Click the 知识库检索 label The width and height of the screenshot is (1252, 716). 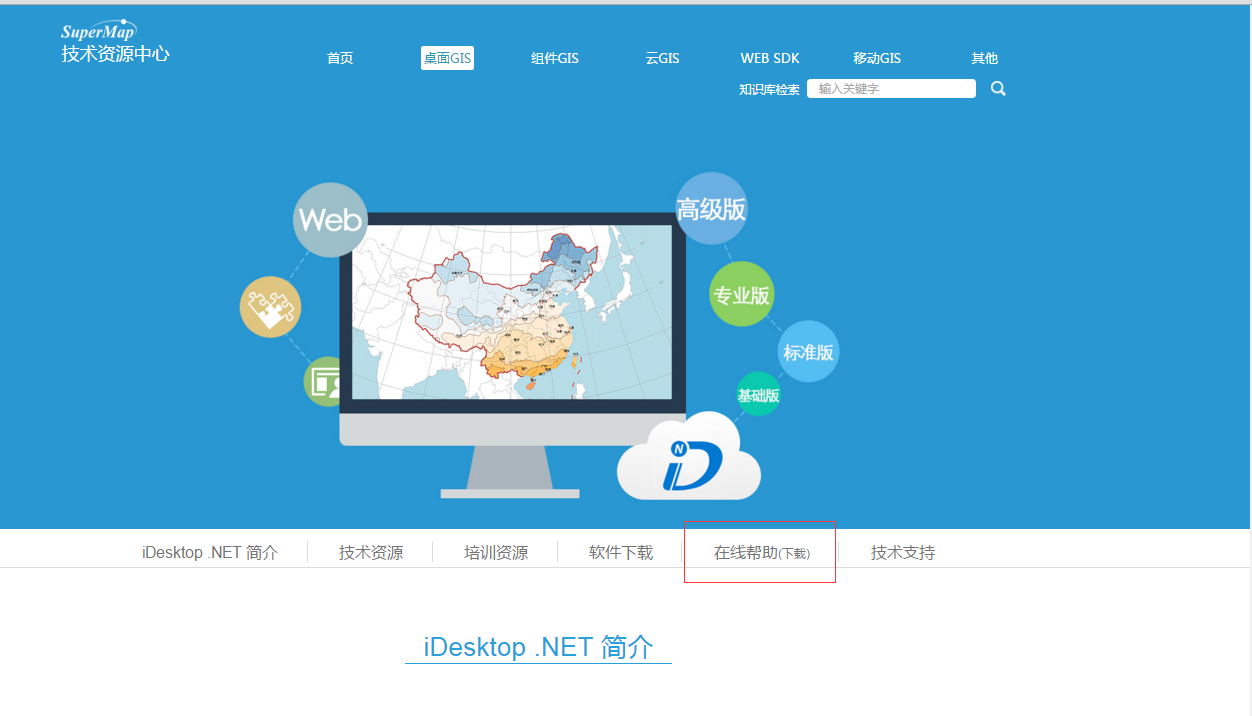(x=769, y=89)
